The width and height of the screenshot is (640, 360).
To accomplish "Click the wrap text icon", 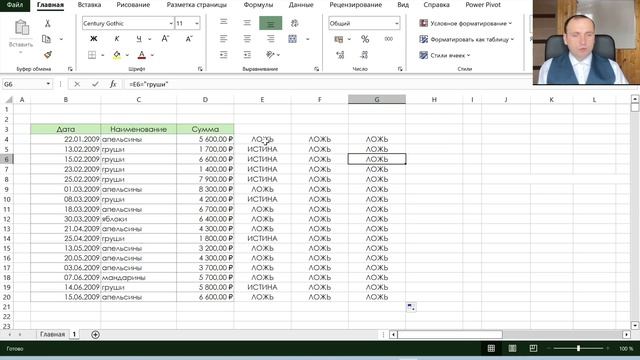I will (294, 23).
